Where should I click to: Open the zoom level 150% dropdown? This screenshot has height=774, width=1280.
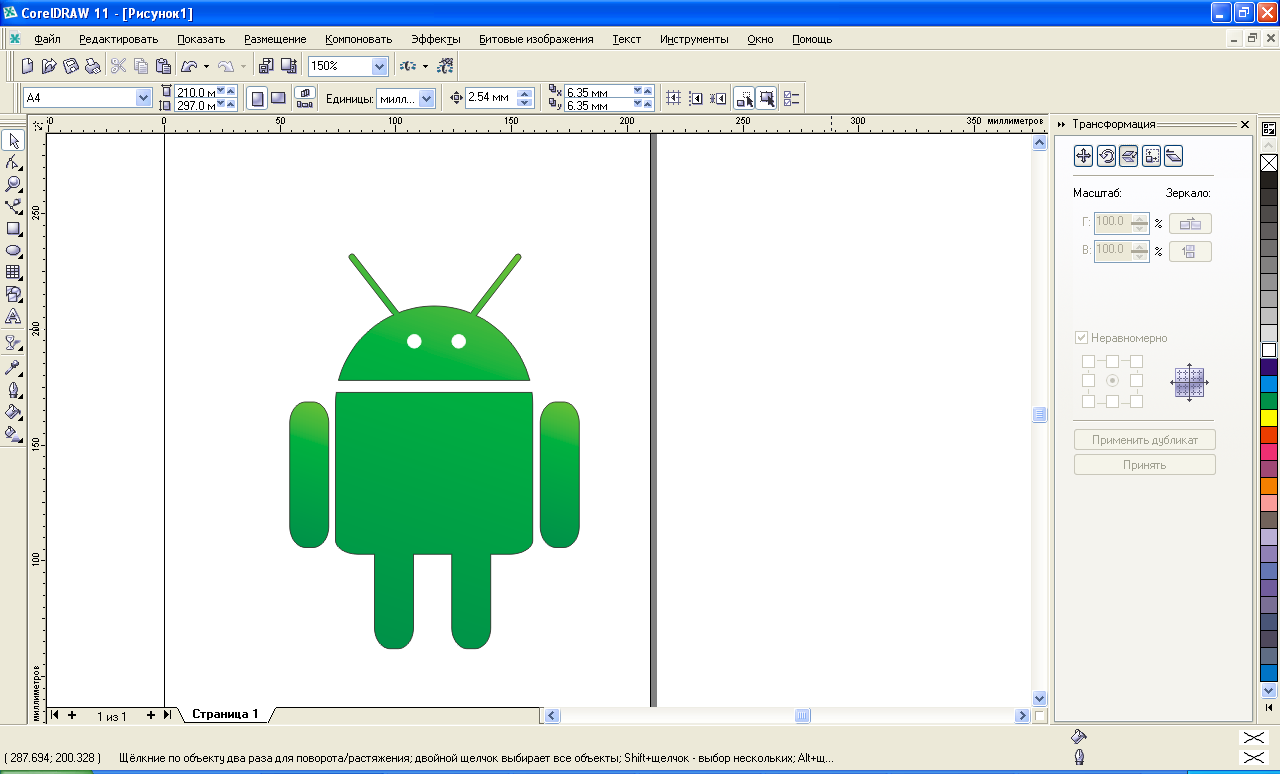[379, 66]
